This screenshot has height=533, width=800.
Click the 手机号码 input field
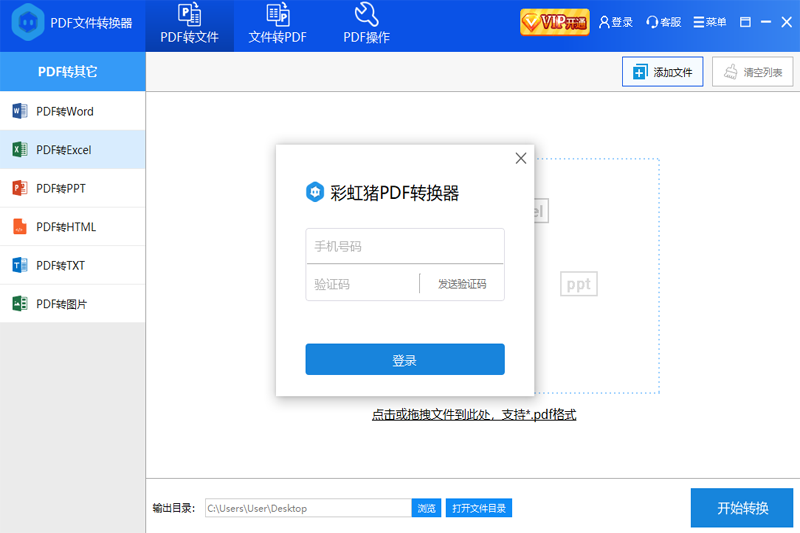(x=405, y=246)
